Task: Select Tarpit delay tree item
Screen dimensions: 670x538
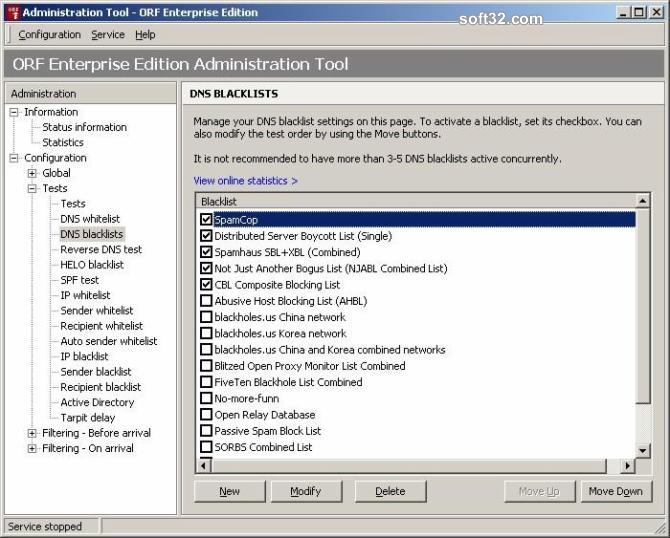Action: click(88, 418)
